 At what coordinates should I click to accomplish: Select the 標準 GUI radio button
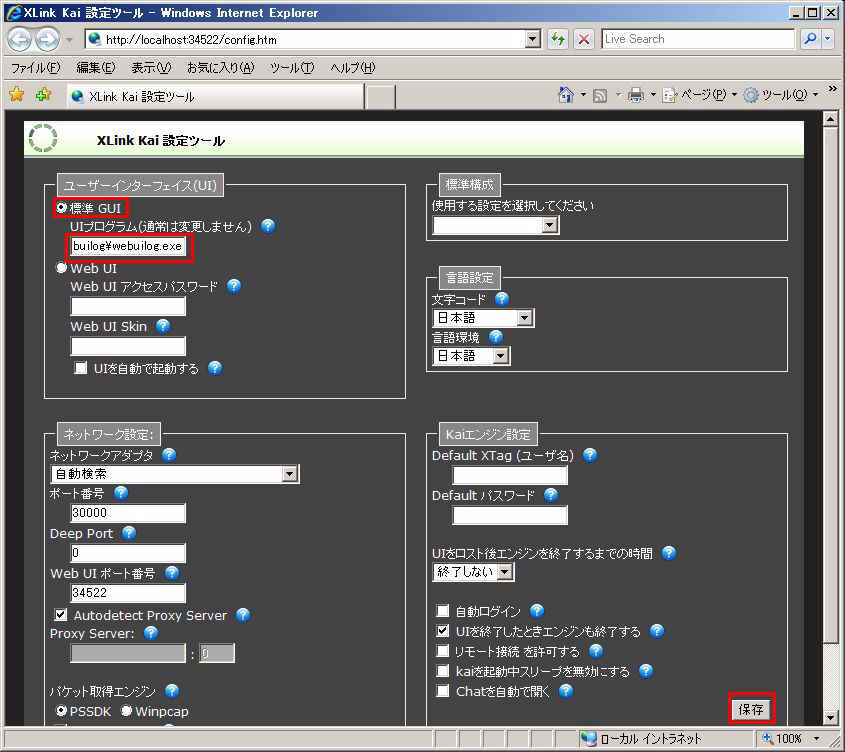tap(62, 208)
